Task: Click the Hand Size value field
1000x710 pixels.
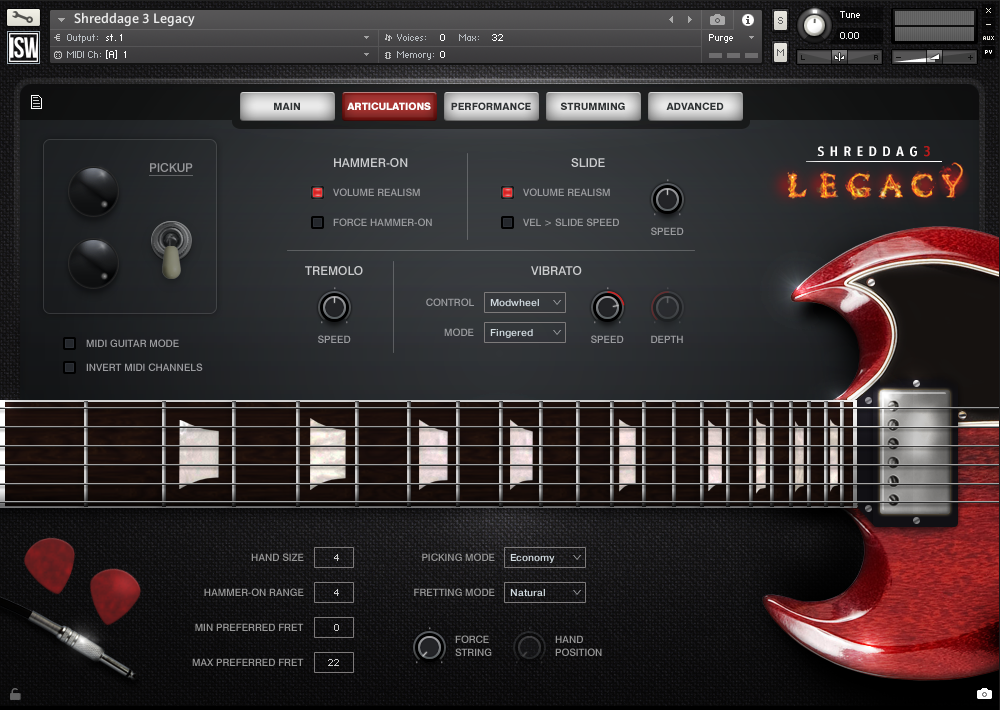Action: click(x=334, y=557)
